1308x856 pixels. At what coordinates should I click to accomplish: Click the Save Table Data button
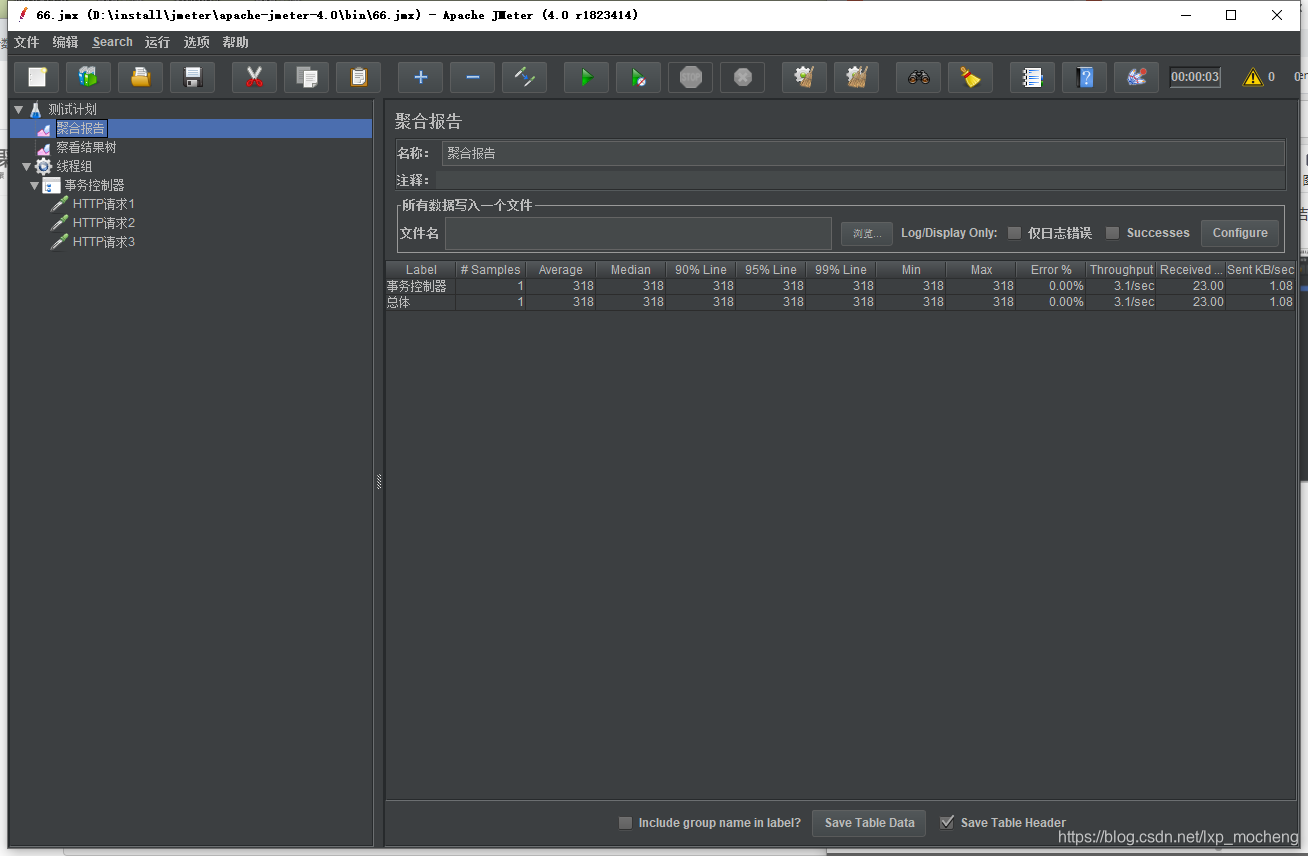point(869,823)
